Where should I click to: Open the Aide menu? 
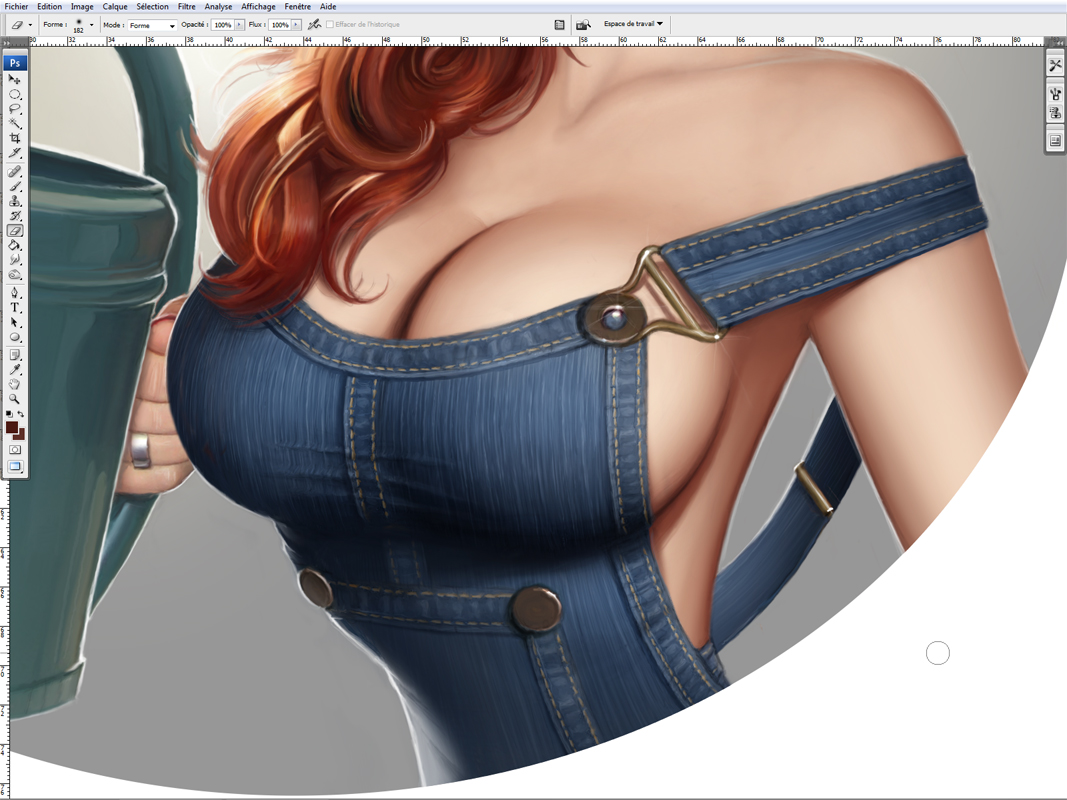(328, 6)
